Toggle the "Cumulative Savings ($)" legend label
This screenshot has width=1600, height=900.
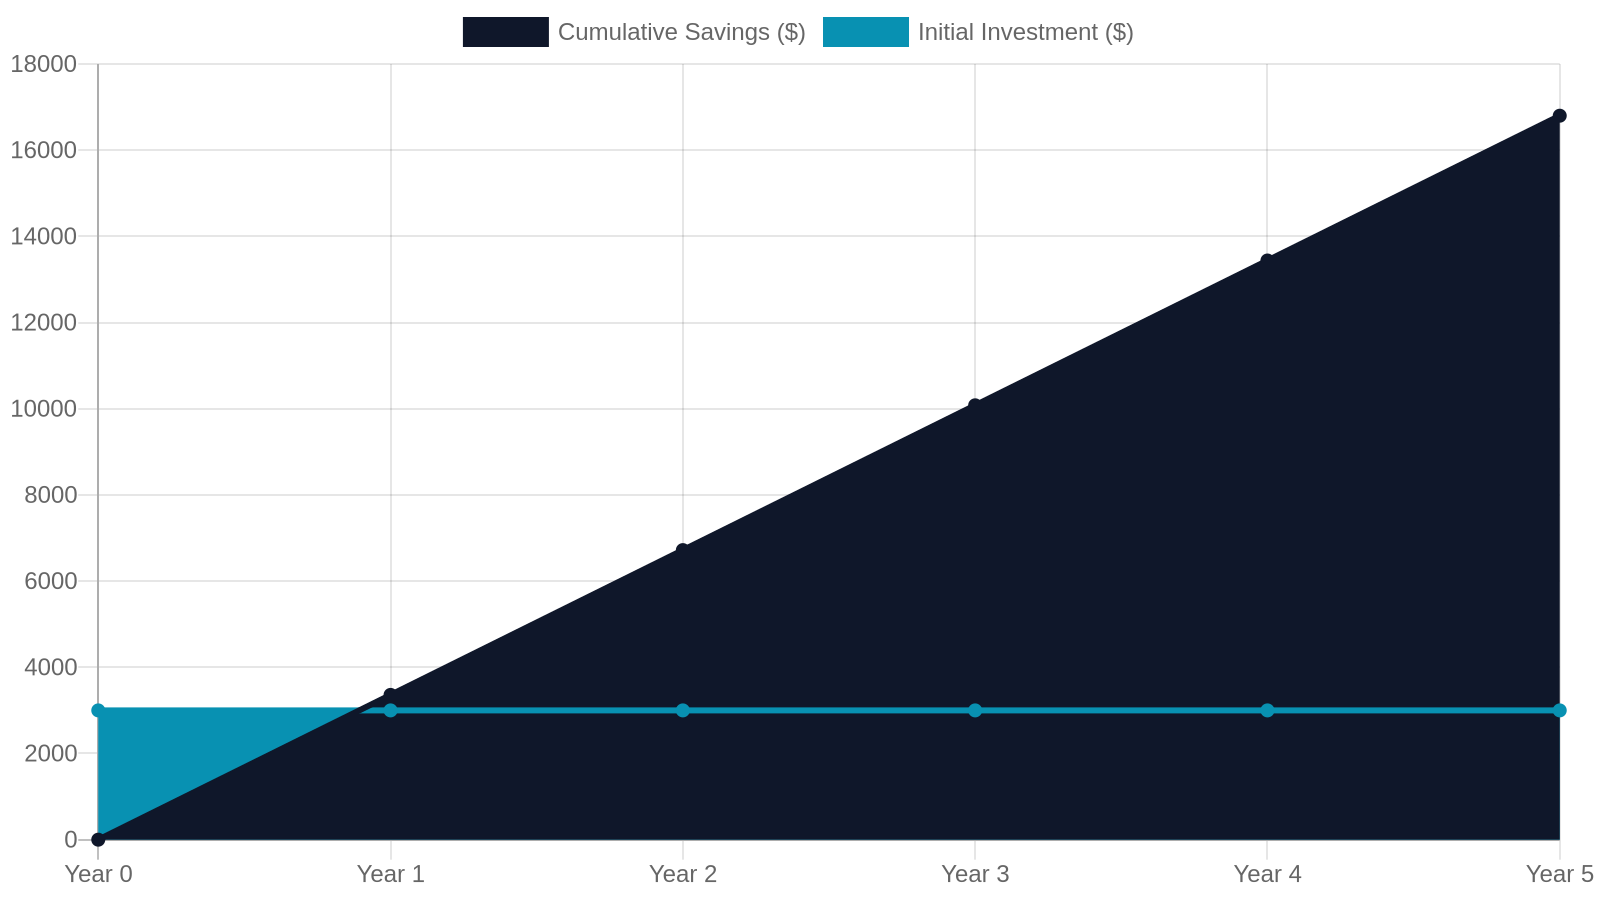click(x=682, y=32)
